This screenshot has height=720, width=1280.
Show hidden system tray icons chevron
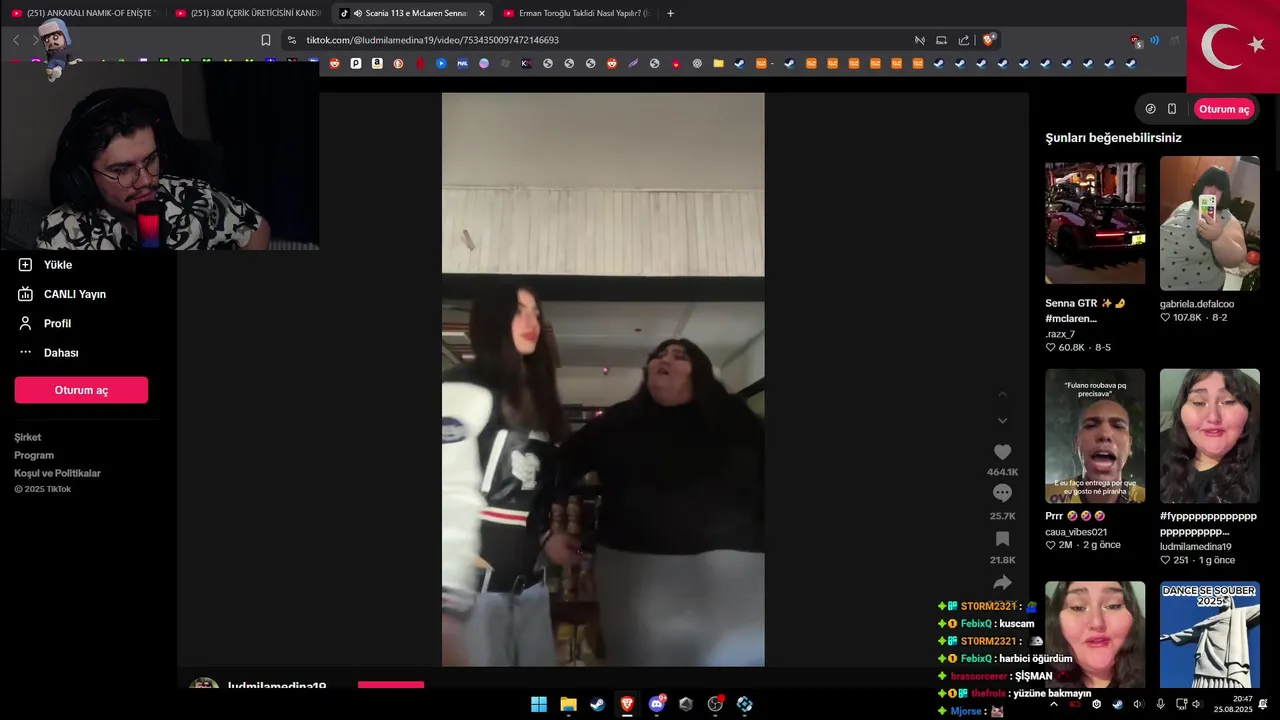click(1053, 704)
